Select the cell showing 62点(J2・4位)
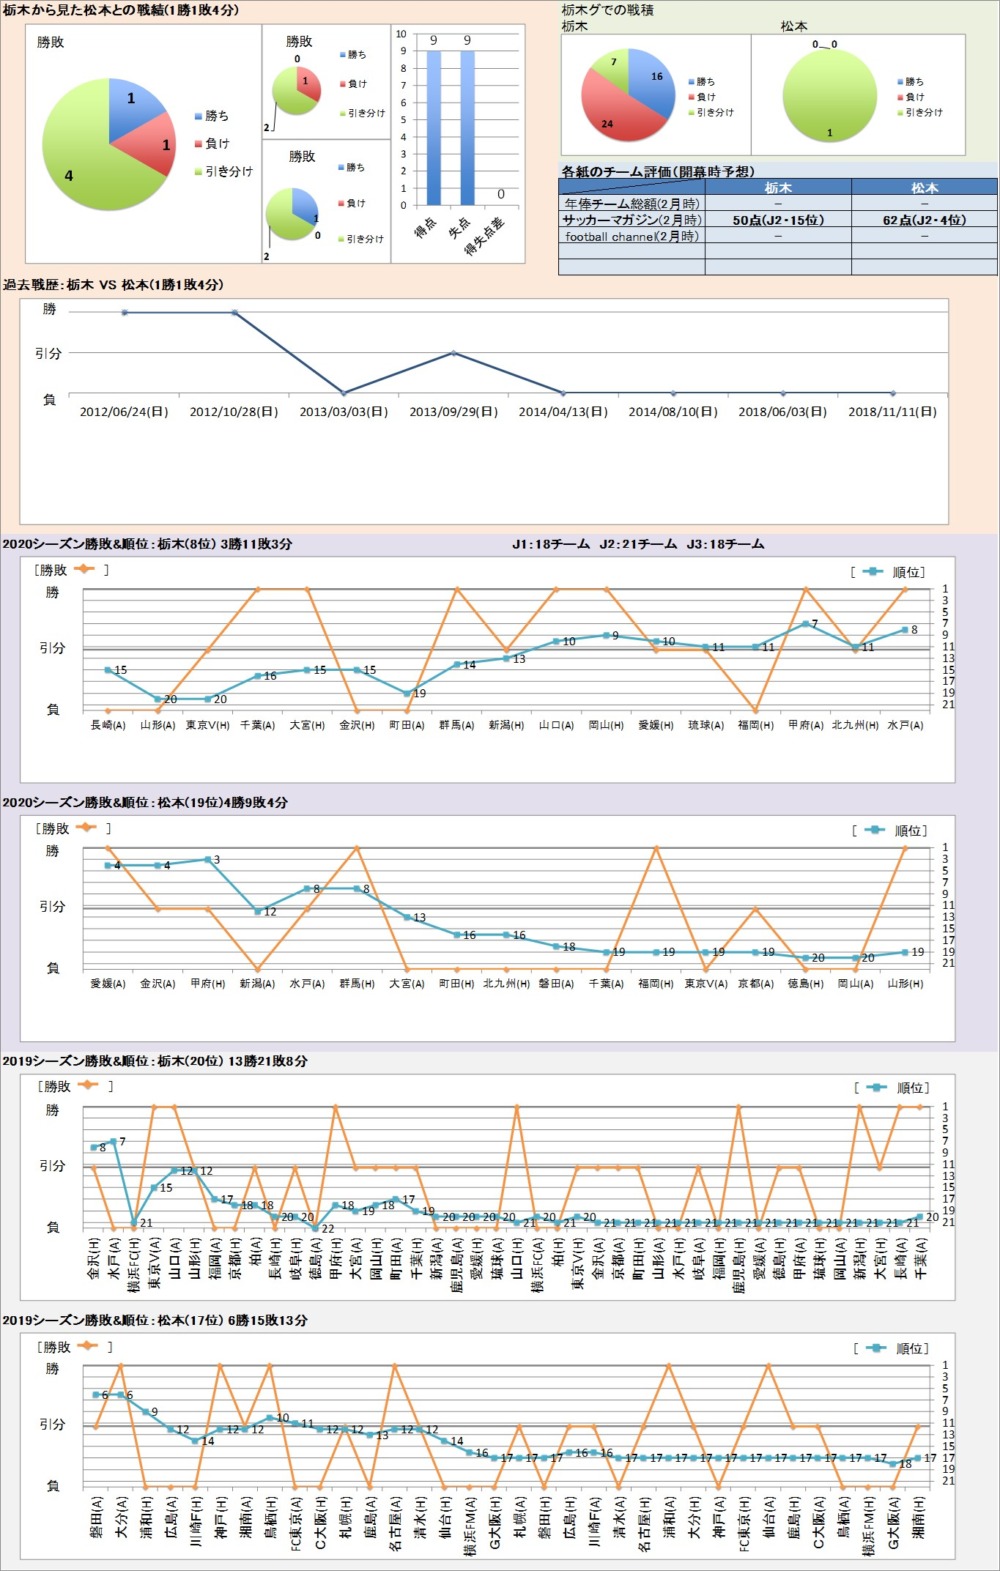Screen dimensions: 1000x1571 point(924,220)
